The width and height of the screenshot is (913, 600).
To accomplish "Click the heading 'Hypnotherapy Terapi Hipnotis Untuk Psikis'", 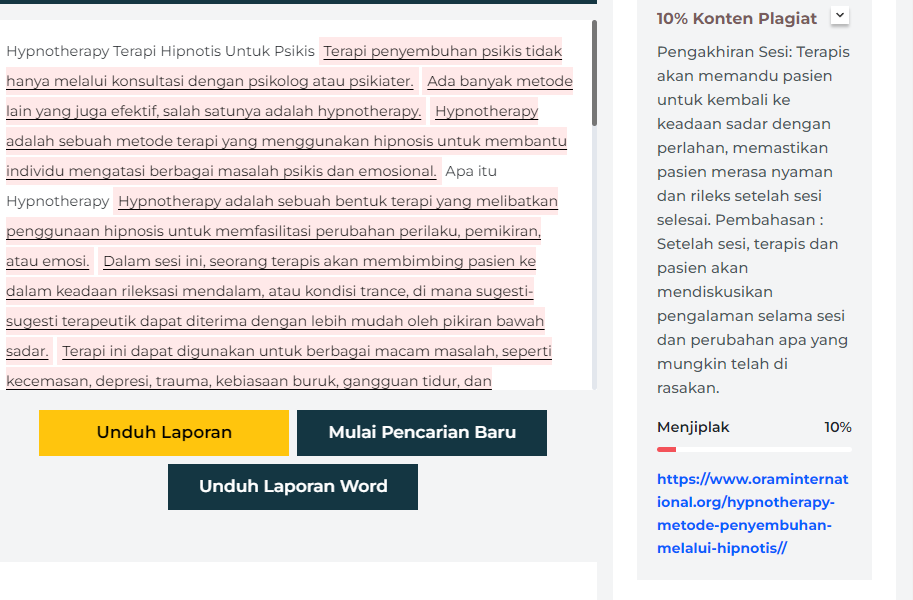I will click(x=160, y=51).
